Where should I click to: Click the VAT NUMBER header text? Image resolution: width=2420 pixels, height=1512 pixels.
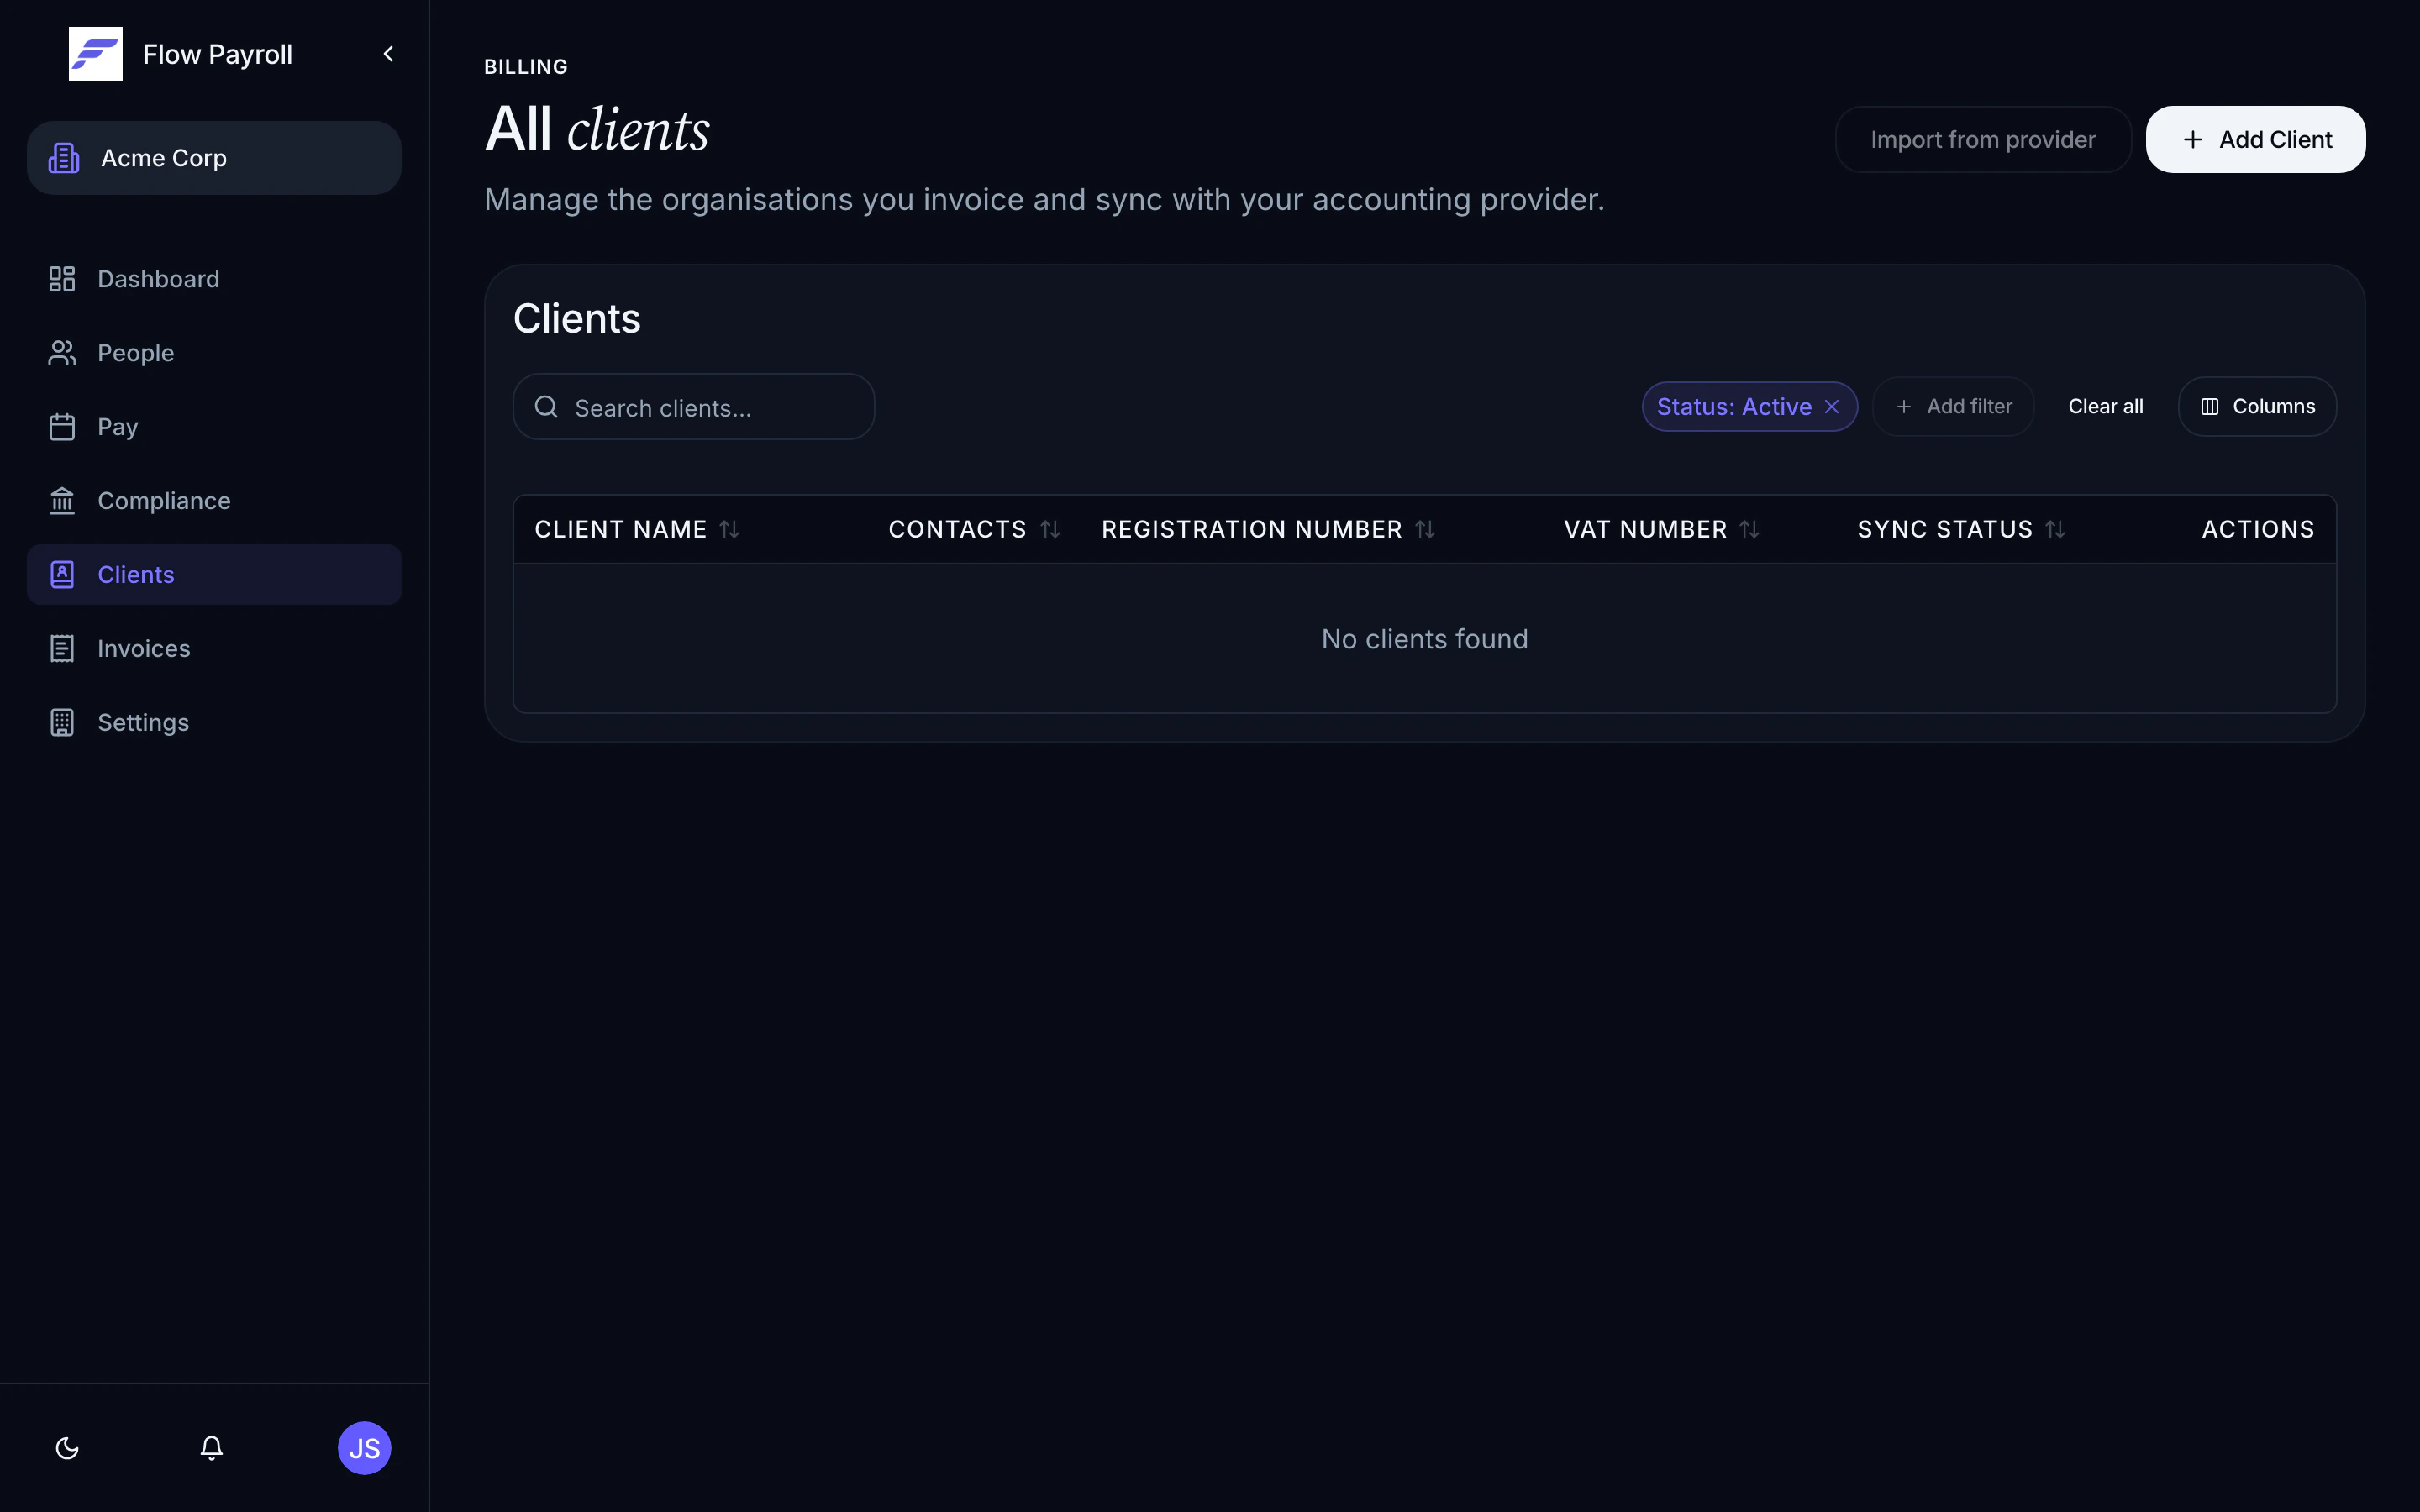coord(1645,529)
